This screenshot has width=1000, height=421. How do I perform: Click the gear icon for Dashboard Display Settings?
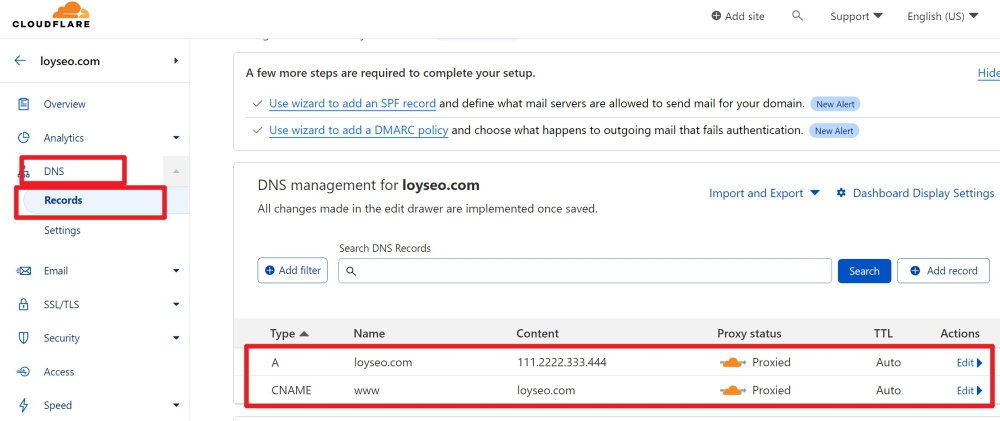pyautogui.click(x=841, y=193)
